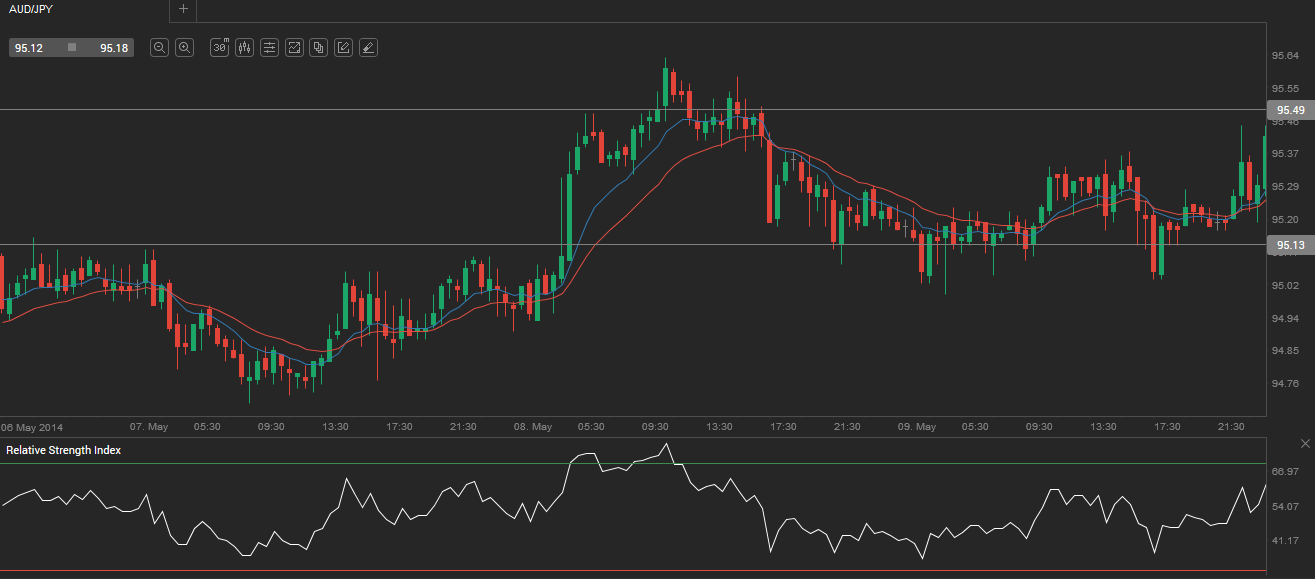1315x579 pixels.
Task: Click the 95.12 sell price
Action: [x=29, y=47]
